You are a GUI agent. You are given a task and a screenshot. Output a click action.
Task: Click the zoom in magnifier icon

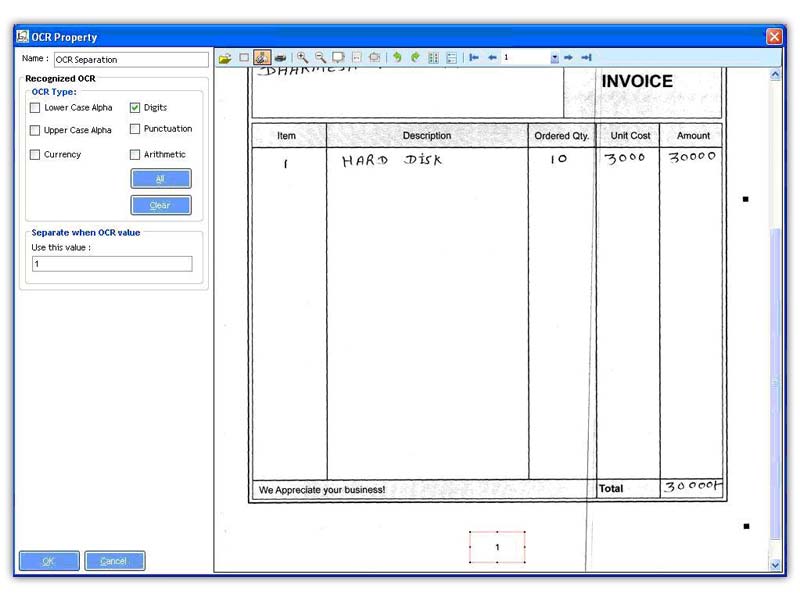[x=302, y=58]
